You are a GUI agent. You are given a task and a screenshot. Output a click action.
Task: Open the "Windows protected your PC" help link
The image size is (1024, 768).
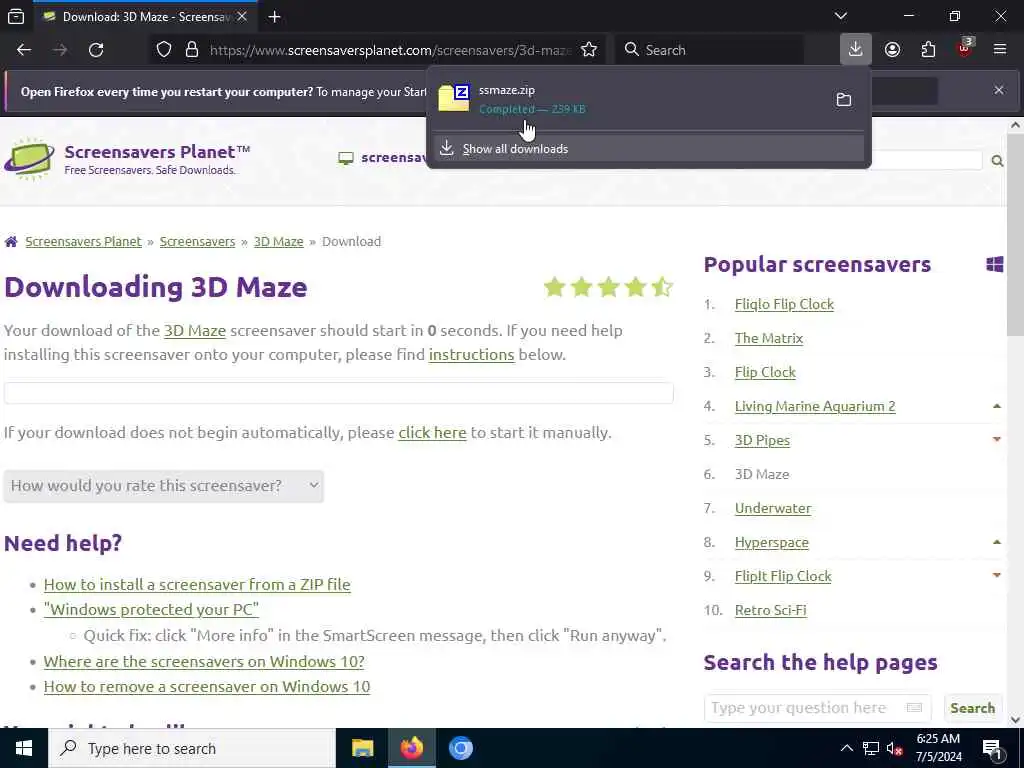coord(151,609)
